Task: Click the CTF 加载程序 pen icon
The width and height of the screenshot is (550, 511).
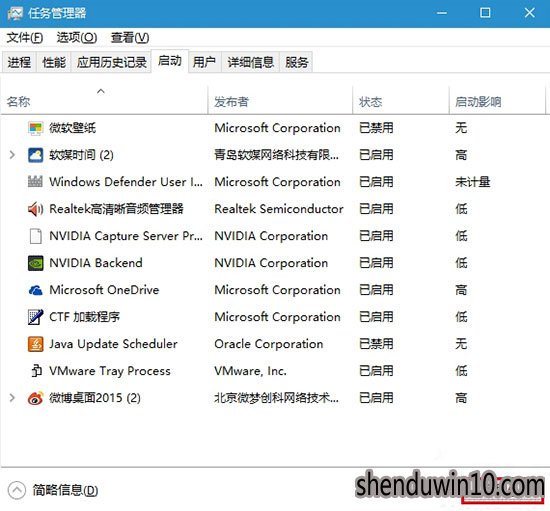Action: click(35, 317)
